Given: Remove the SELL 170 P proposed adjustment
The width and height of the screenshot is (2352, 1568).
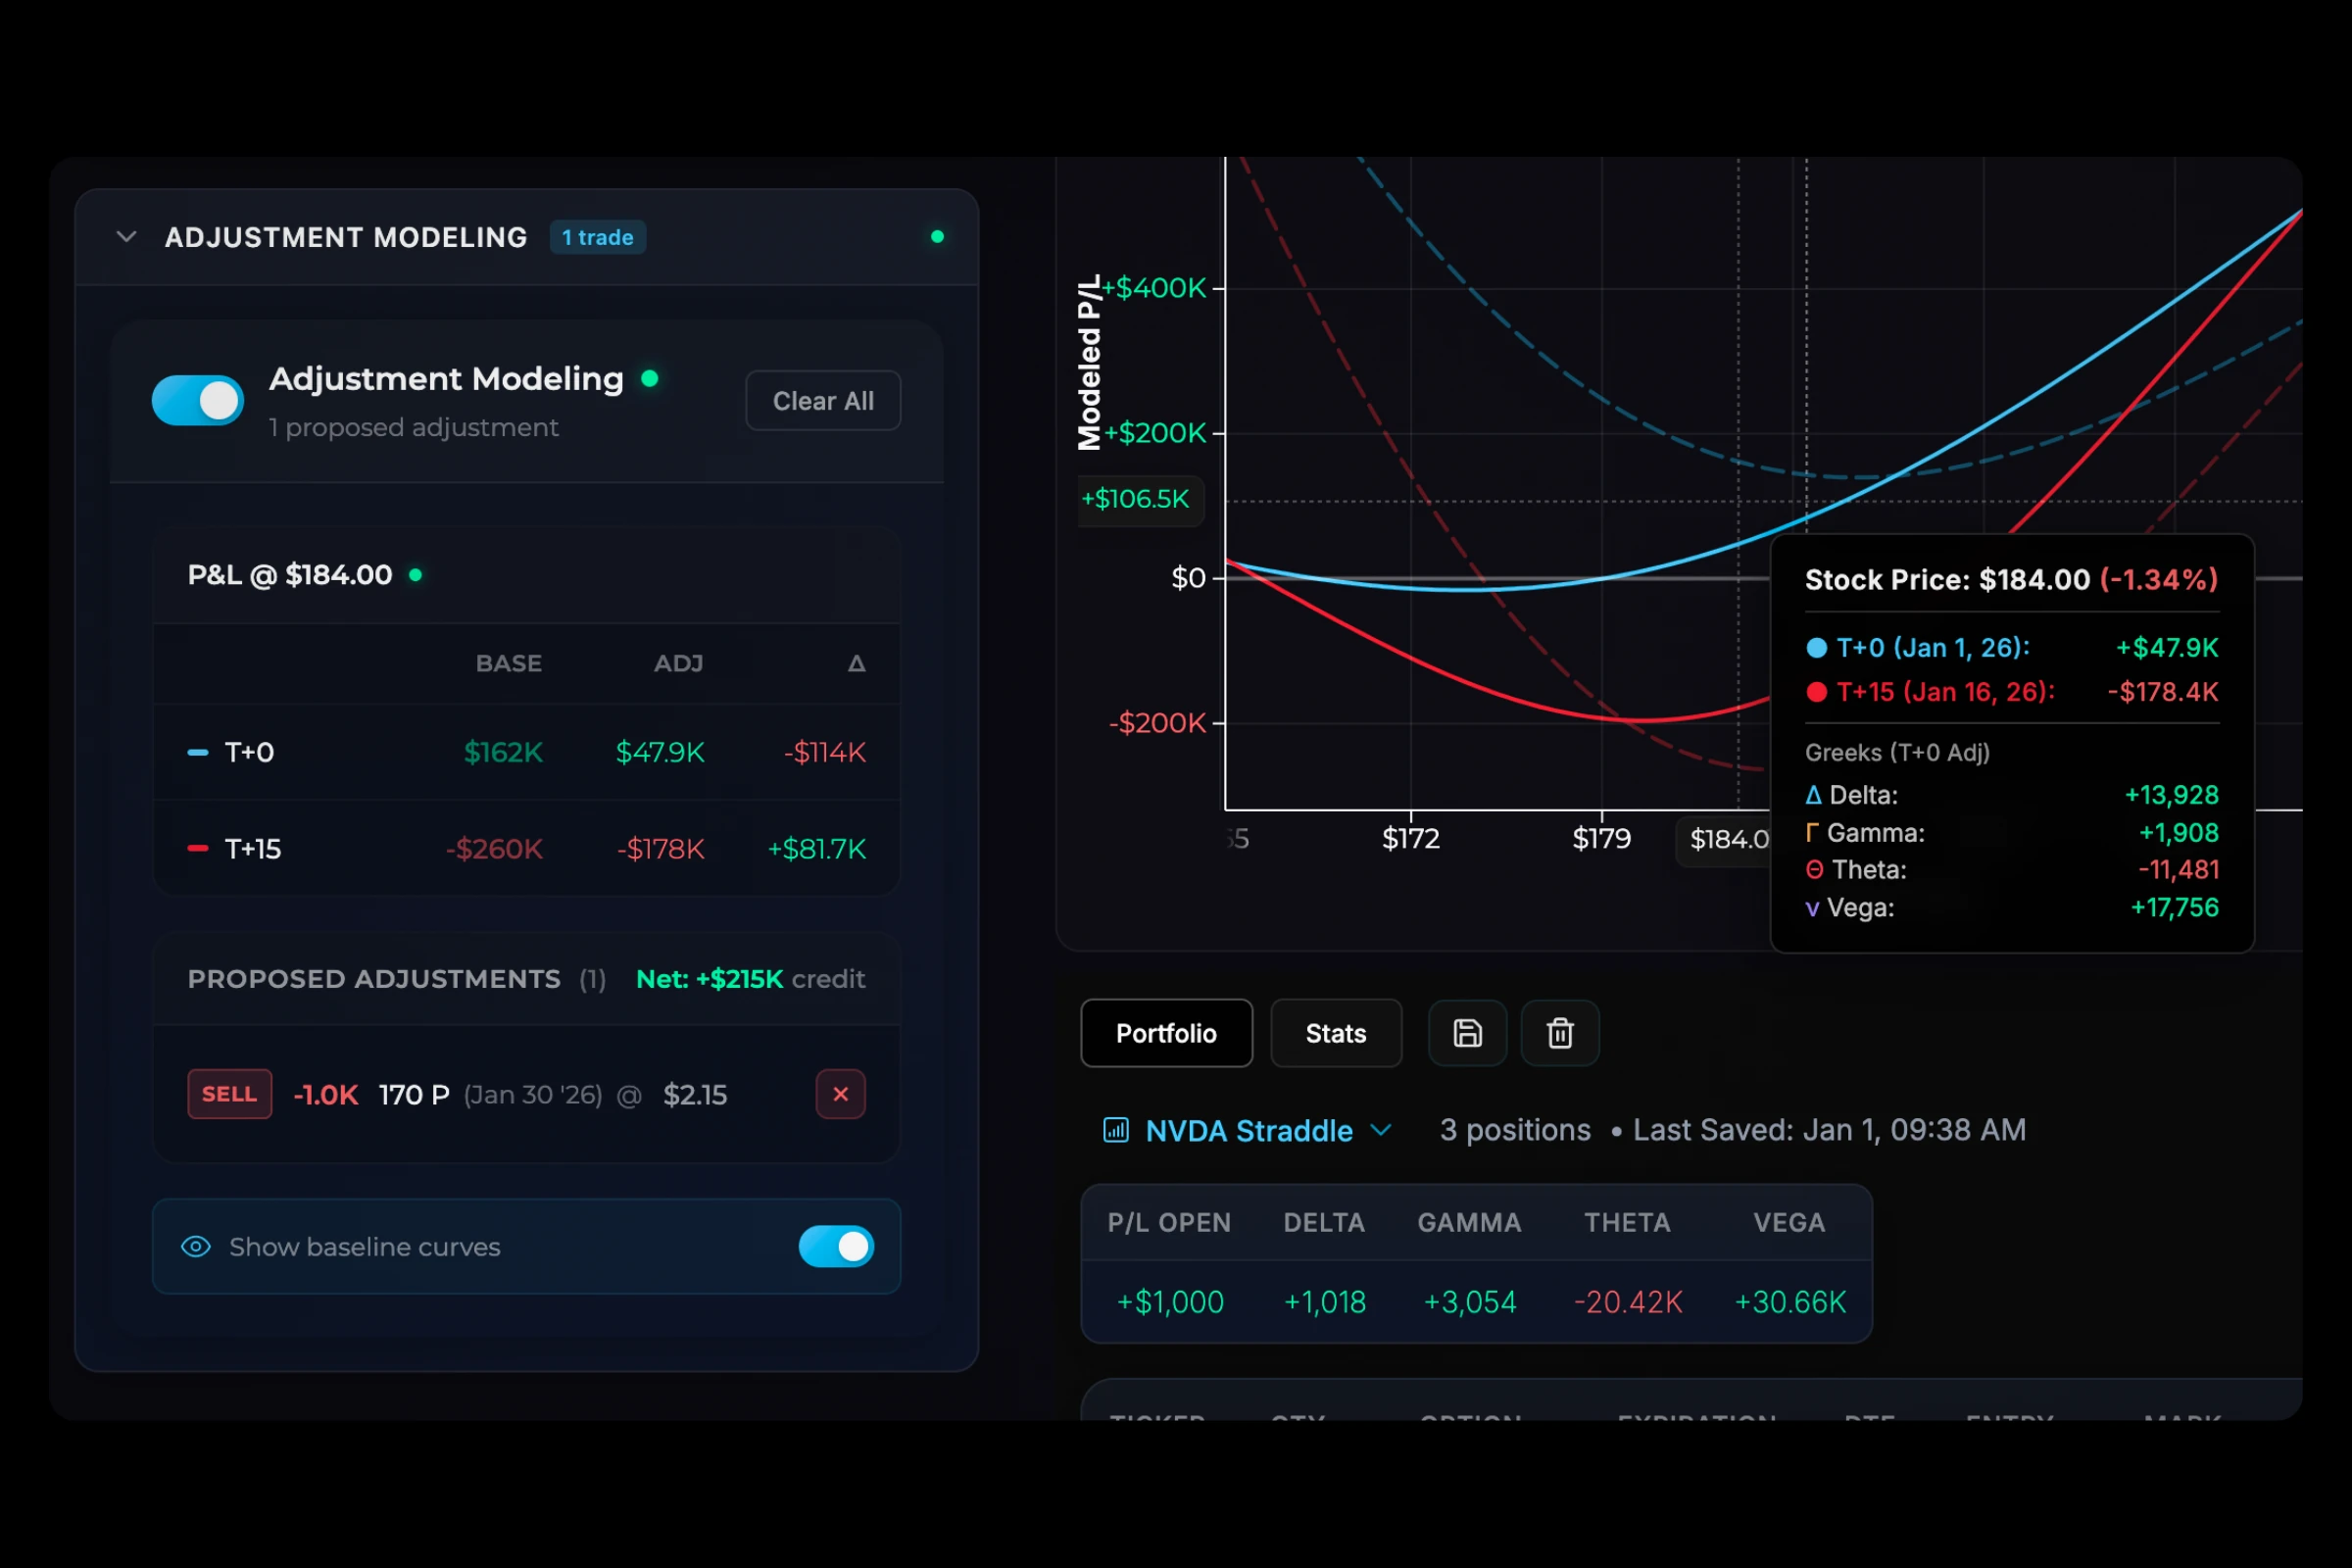Looking at the screenshot, I should click(x=840, y=1094).
